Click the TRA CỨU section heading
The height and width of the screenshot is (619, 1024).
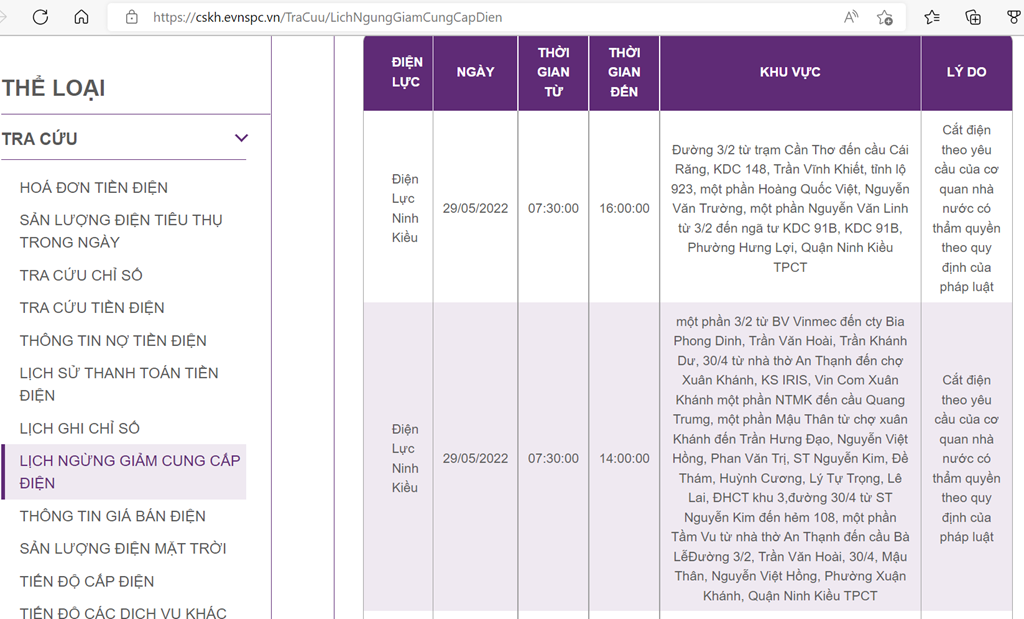(x=39, y=139)
